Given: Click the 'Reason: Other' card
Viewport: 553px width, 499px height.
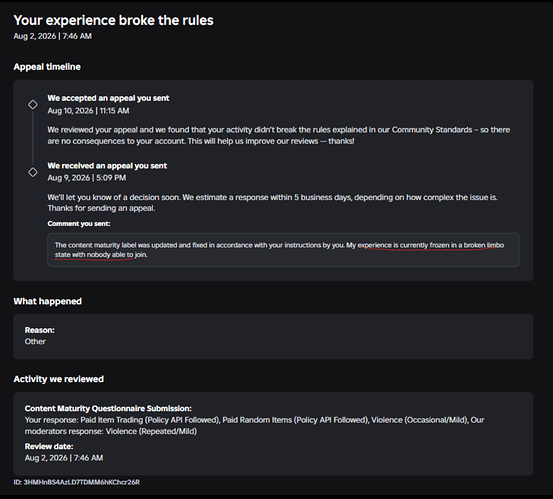Looking at the screenshot, I should [x=273, y=336].
